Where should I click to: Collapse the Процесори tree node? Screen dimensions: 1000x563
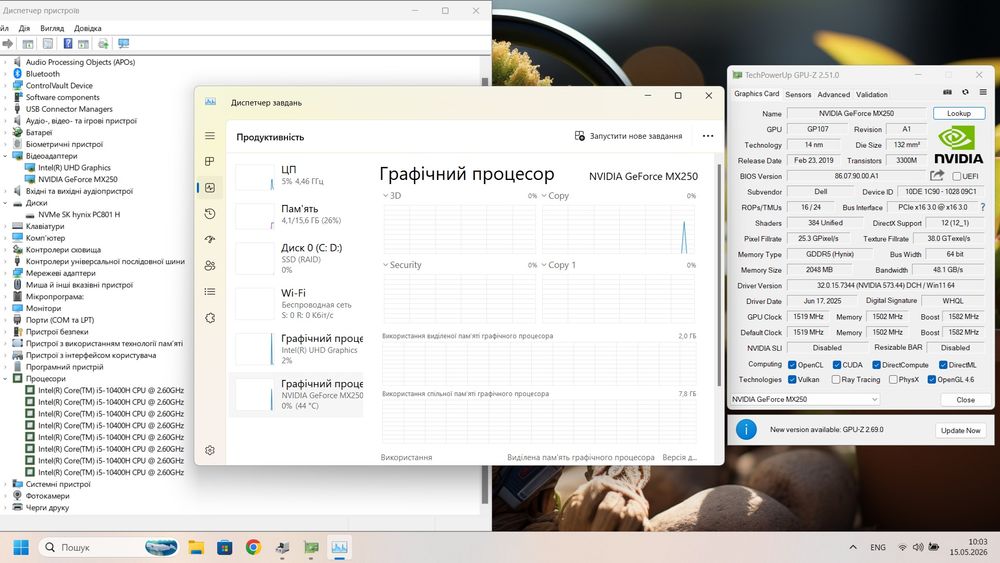click(x=5, y=378)
